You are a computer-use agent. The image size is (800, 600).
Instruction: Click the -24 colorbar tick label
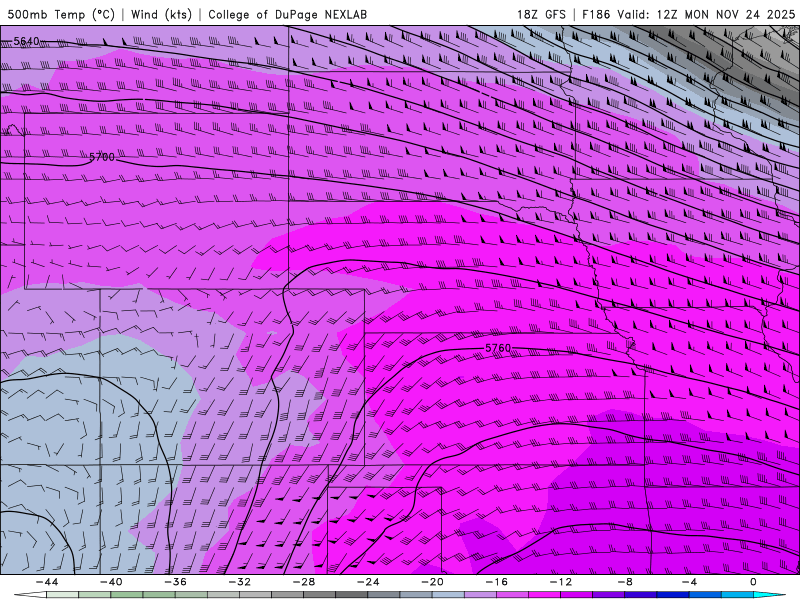368,582
